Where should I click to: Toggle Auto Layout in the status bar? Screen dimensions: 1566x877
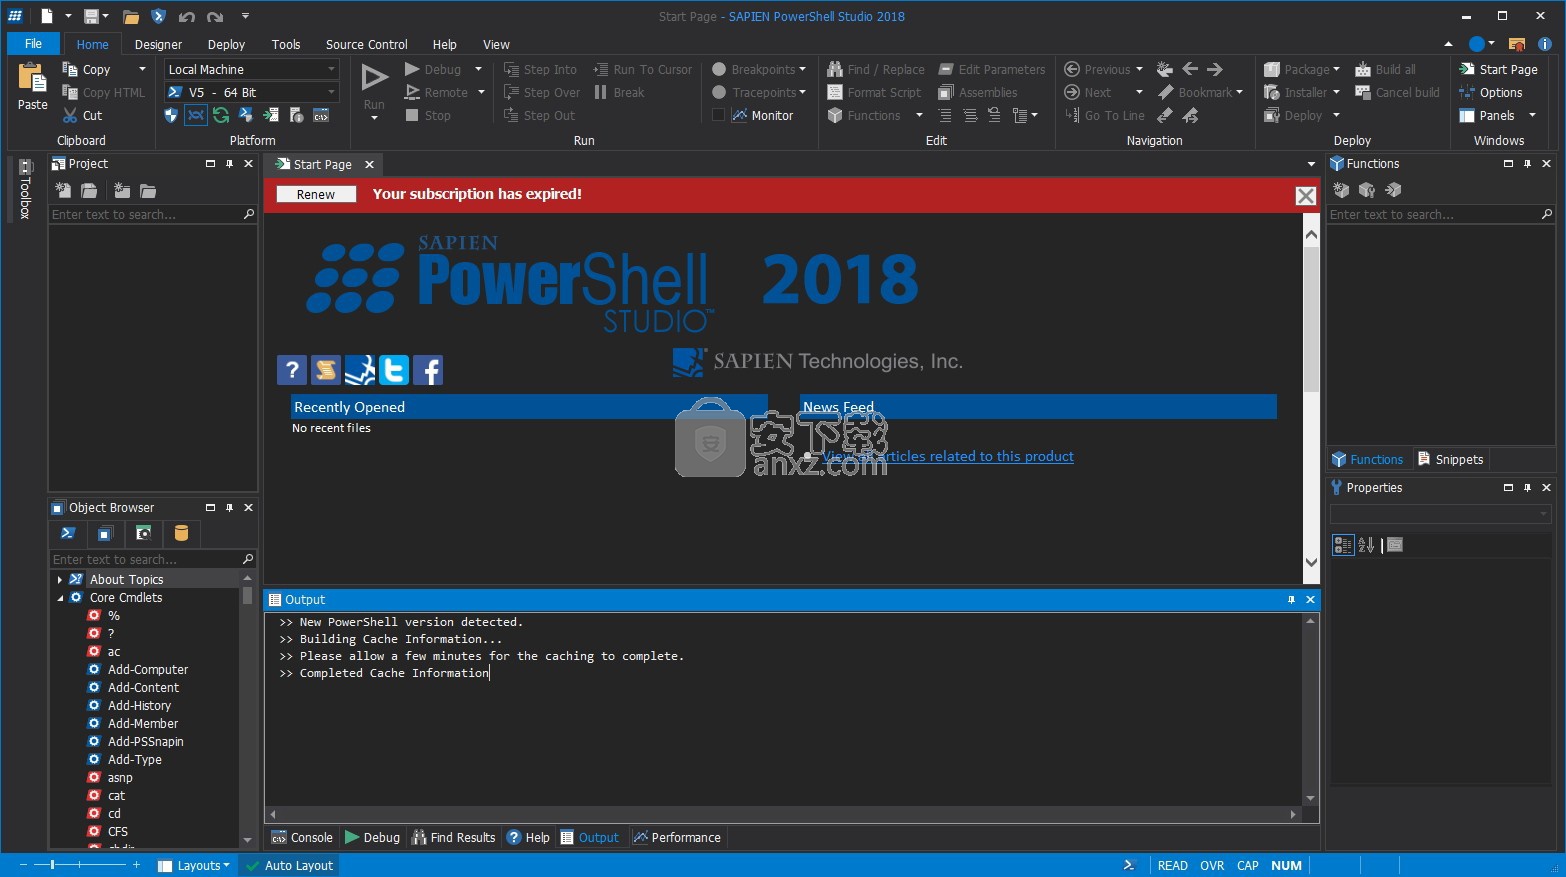point(288,865)
